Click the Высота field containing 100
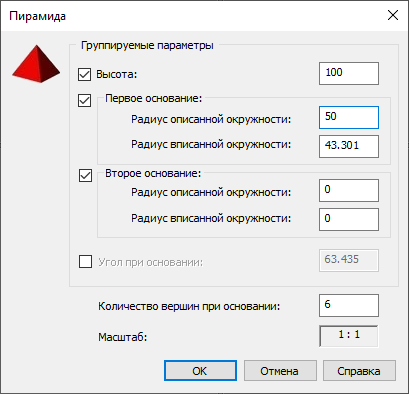409x394 pixels. point(349,73)
